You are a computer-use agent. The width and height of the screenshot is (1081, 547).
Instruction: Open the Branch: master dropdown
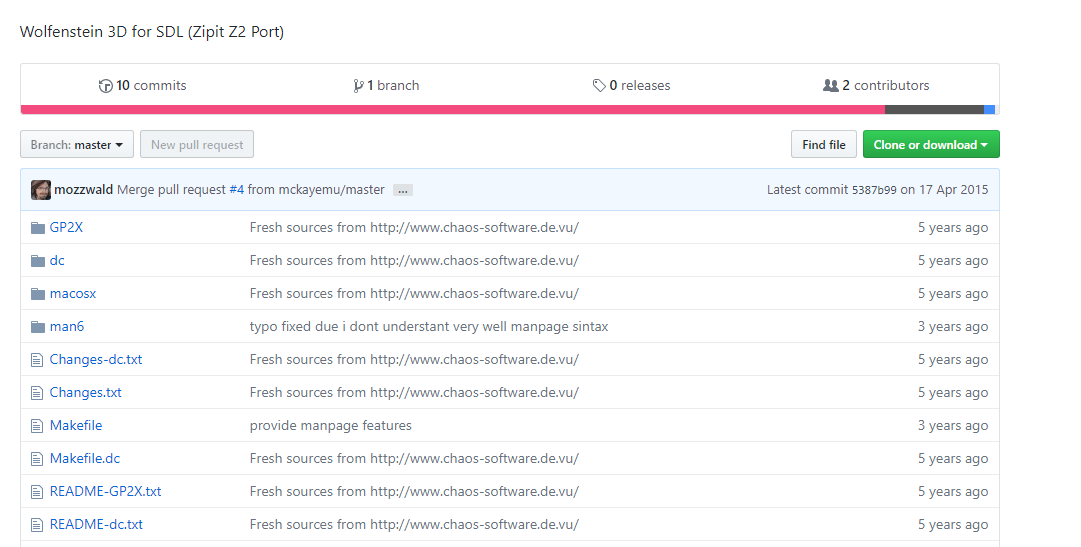click(77, 144)
